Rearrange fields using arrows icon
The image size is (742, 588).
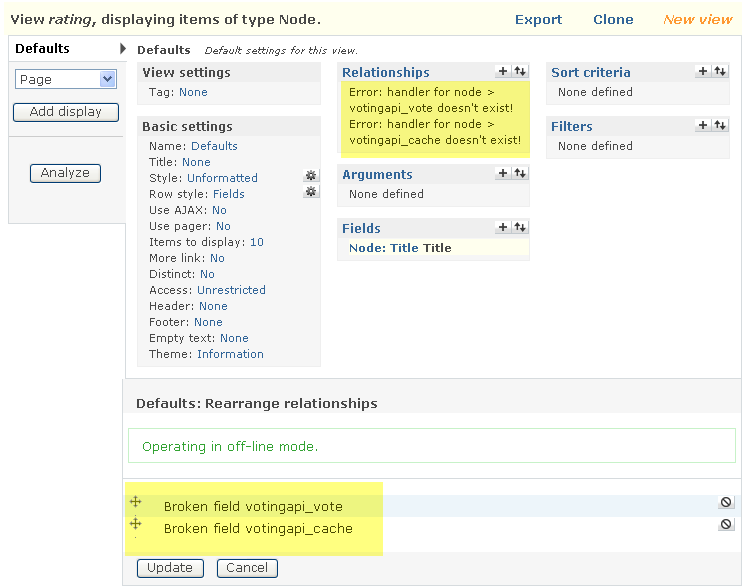point(520,228)
